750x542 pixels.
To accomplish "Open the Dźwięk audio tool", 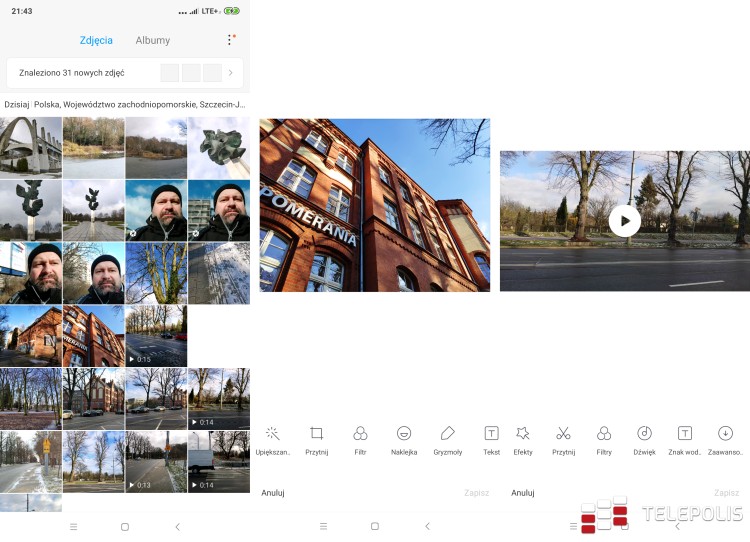I will [x=645, y=439].
